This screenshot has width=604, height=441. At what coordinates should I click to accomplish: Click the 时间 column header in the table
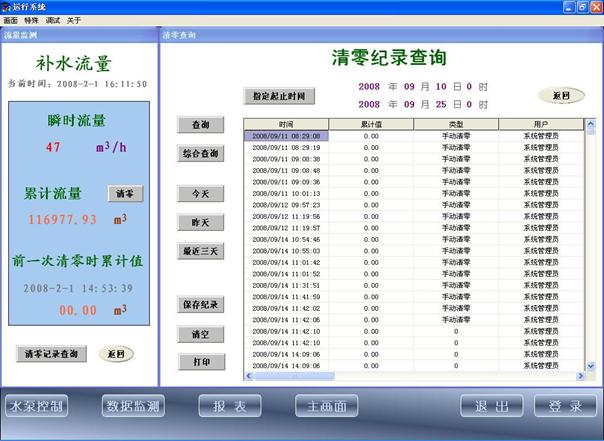click(286, 124)
